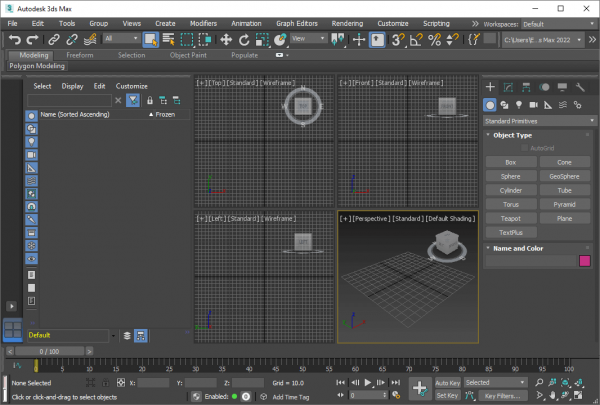Click the Cylinder button
This screenshot has width=600, height=405.
(510, 190)
